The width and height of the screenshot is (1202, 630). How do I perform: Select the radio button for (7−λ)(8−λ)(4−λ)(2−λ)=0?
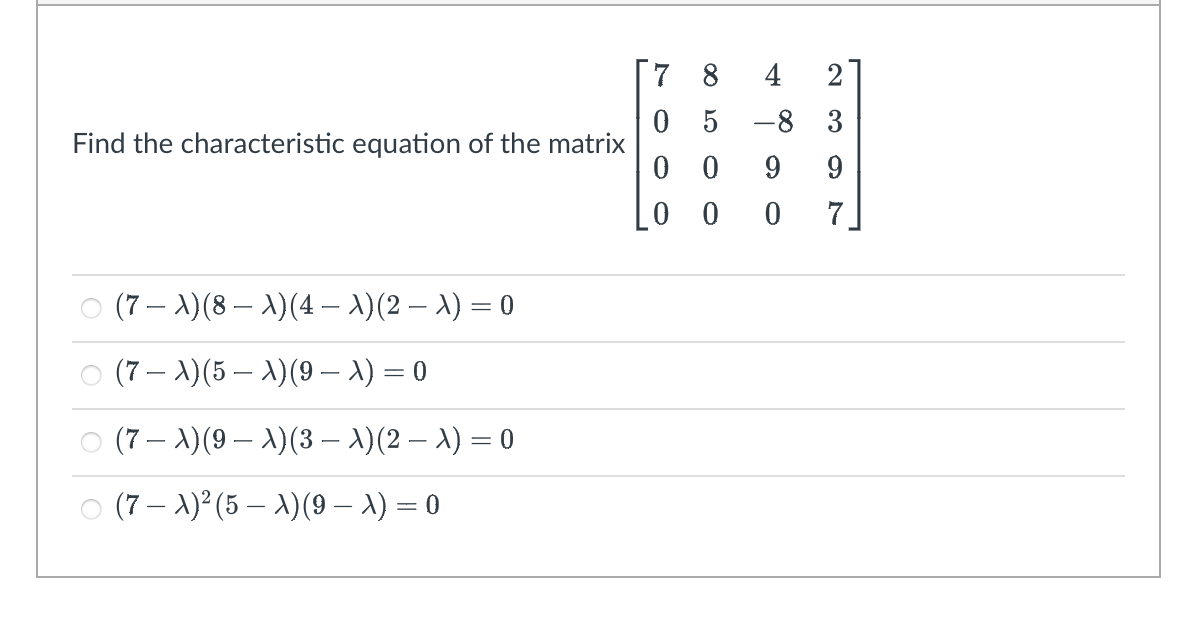(90, 306)
